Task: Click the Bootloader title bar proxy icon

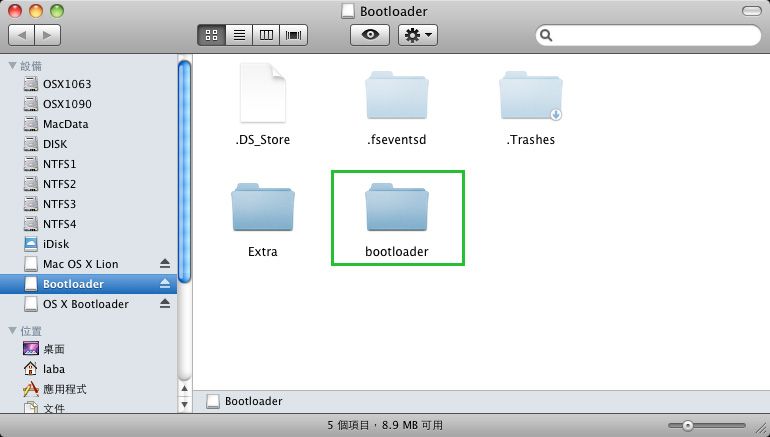Action: [348, 11]
